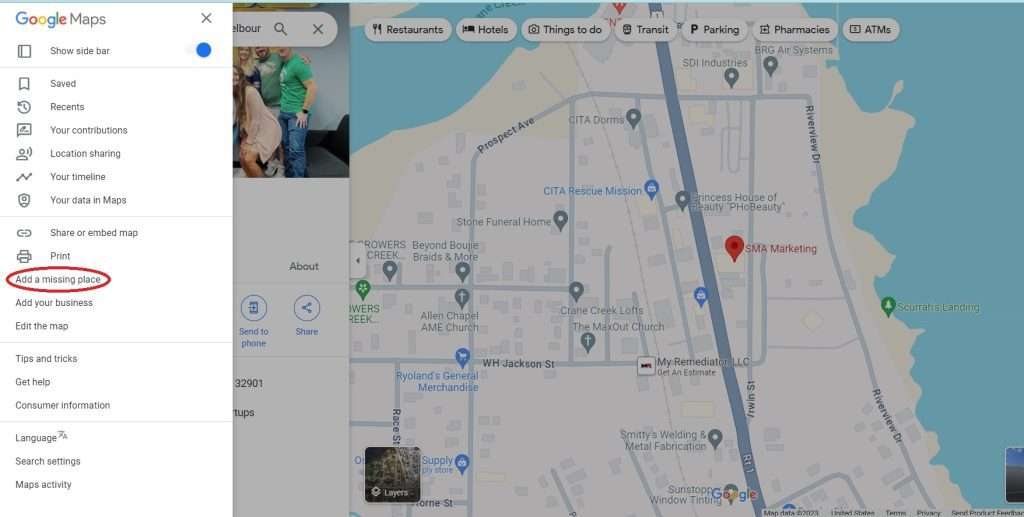Filter map by Restaurants
The width and height of the screenshot is (1024, 517).
[x=408, y=29]
